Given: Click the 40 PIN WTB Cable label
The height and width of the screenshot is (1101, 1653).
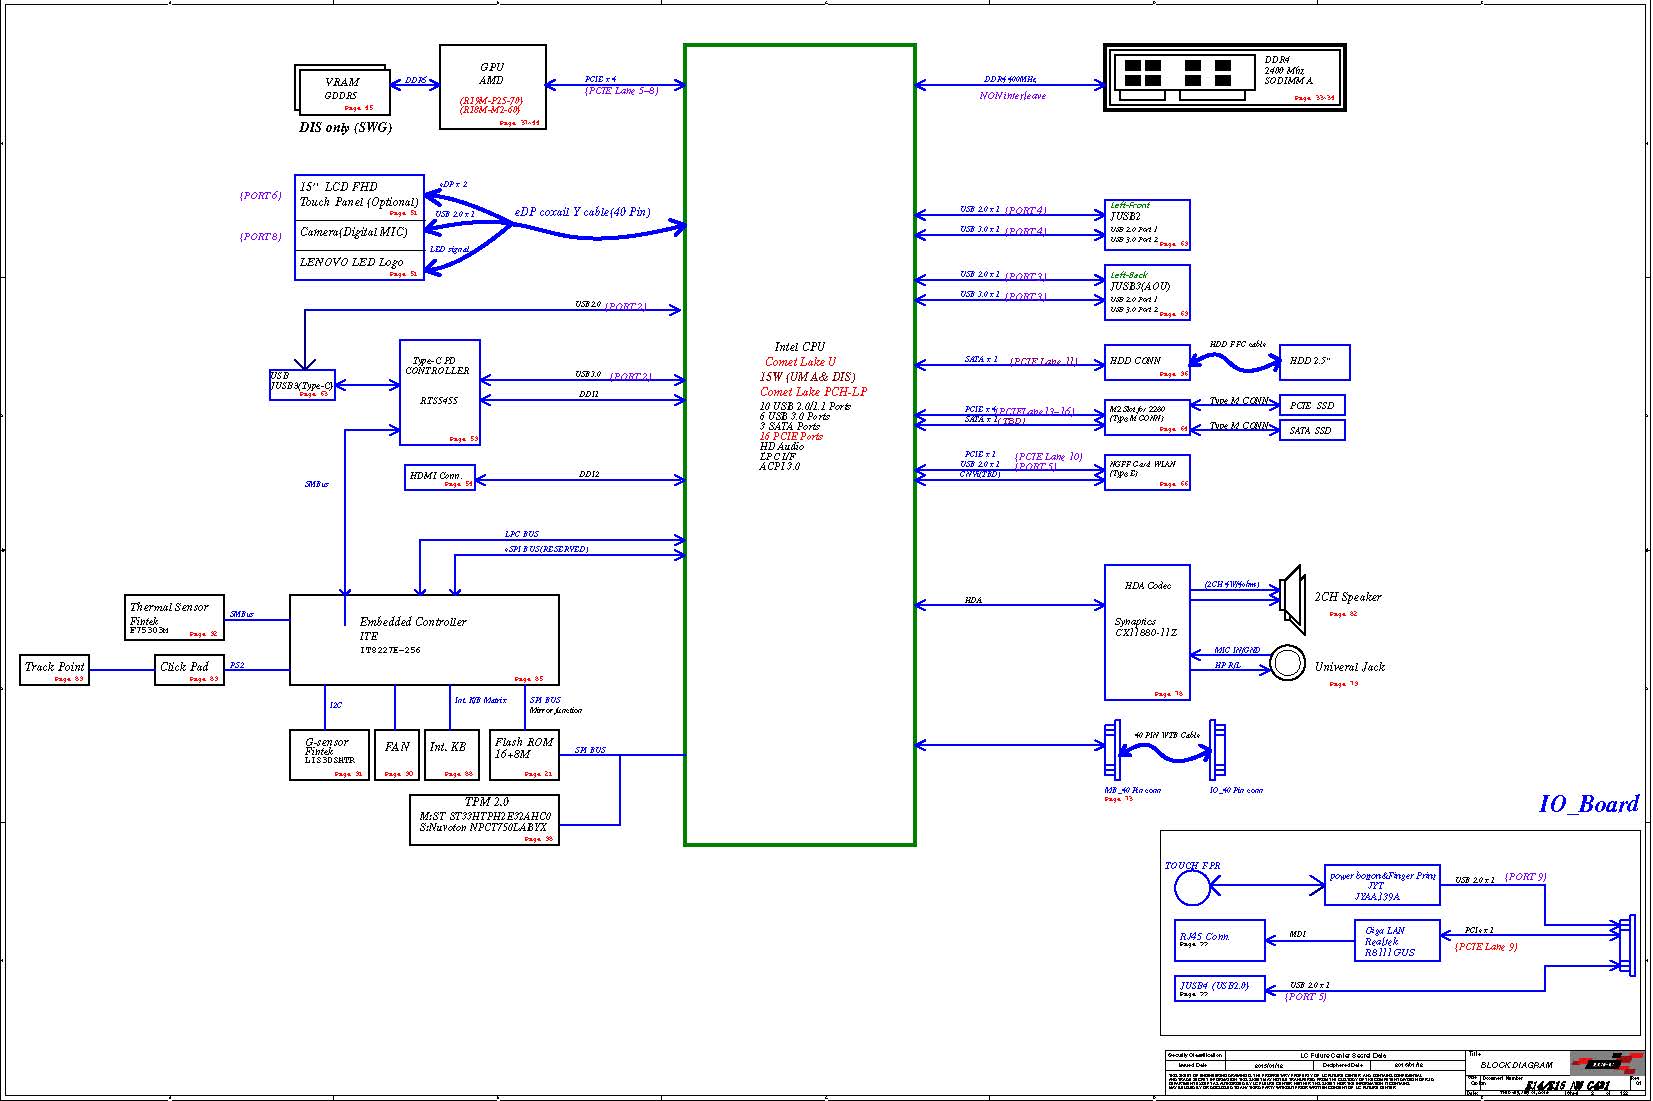Looking at the screenshot, I should [x=1167, y=735].
